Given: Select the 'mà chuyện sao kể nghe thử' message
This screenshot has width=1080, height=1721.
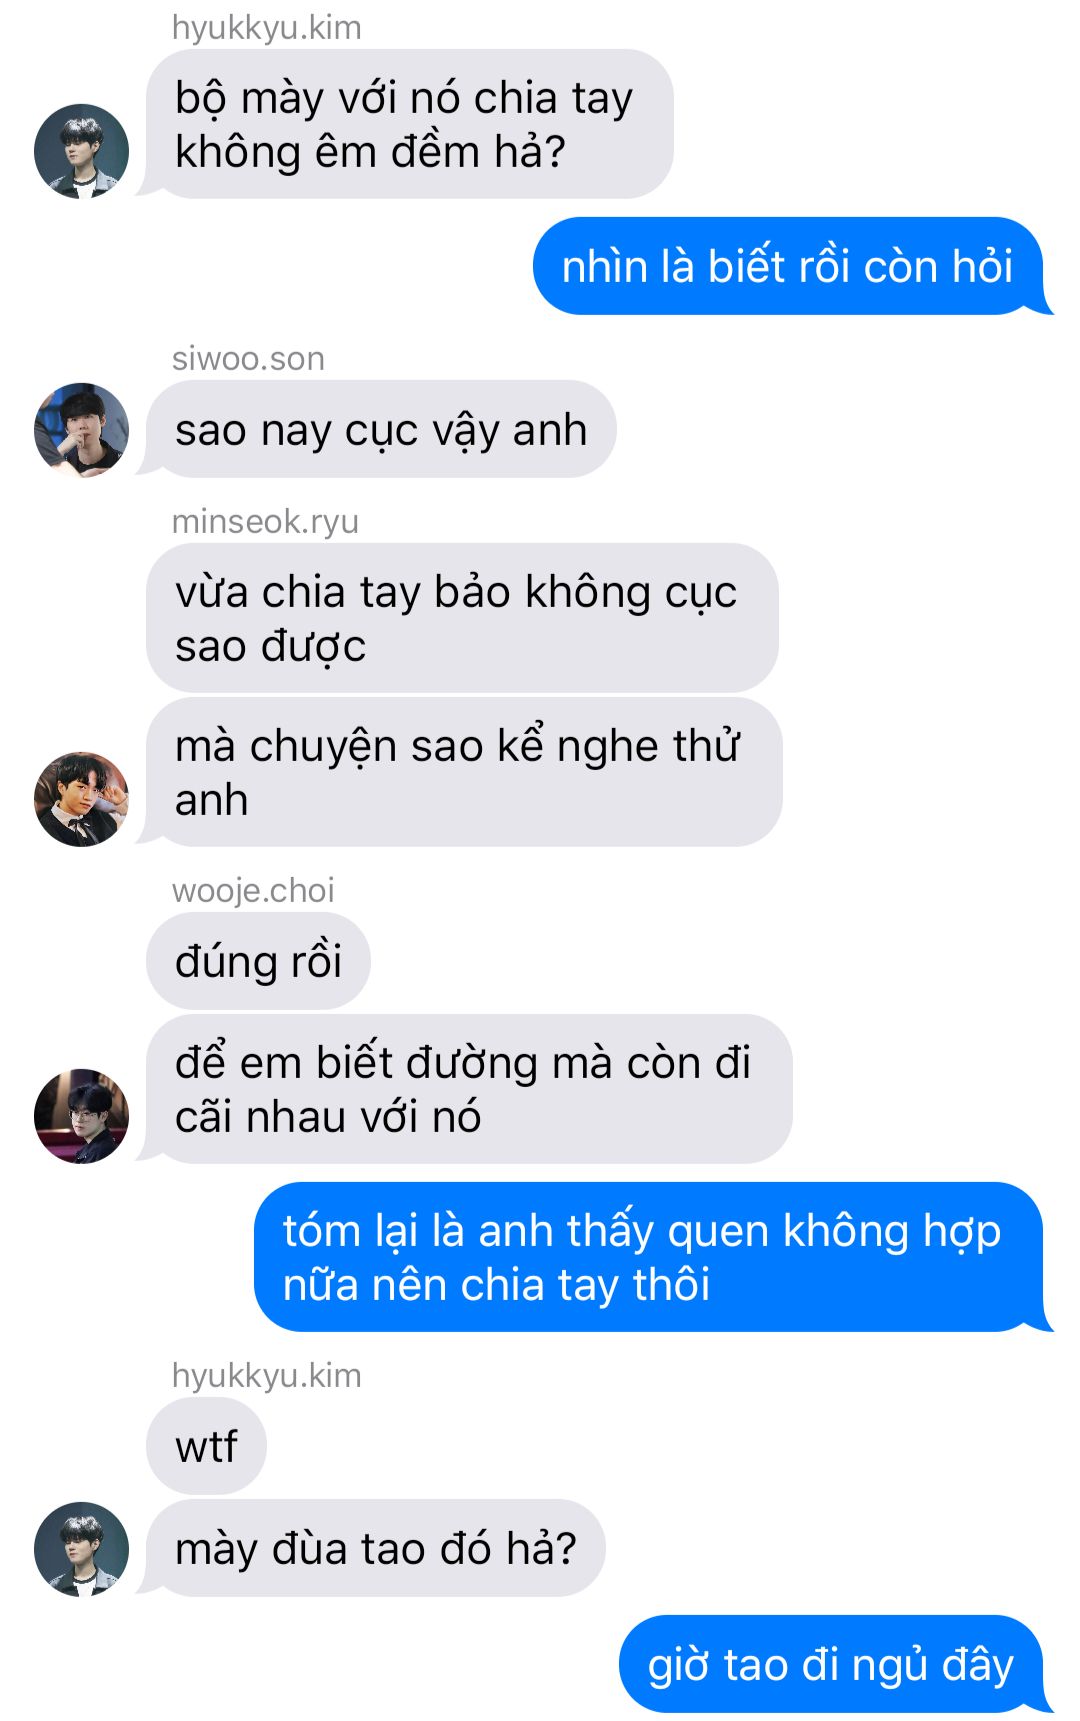Looking at the screenshot, I should [464, 772].
